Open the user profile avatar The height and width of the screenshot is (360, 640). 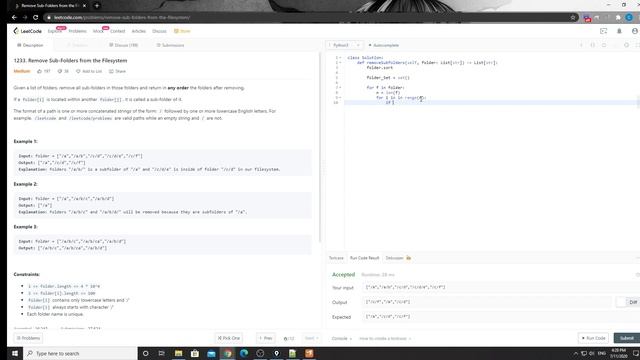(x=635, y=31)
